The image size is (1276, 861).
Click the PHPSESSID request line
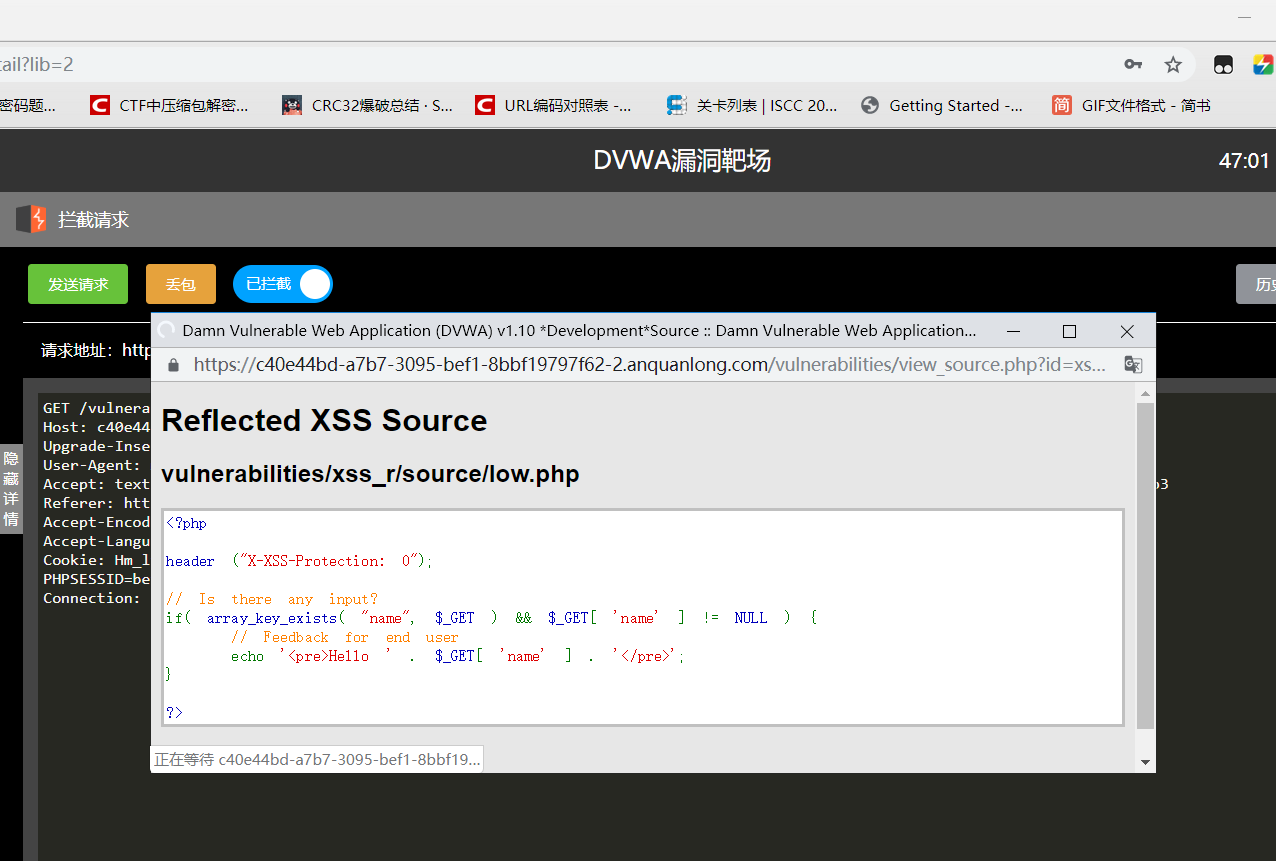[x=96, y=579]
